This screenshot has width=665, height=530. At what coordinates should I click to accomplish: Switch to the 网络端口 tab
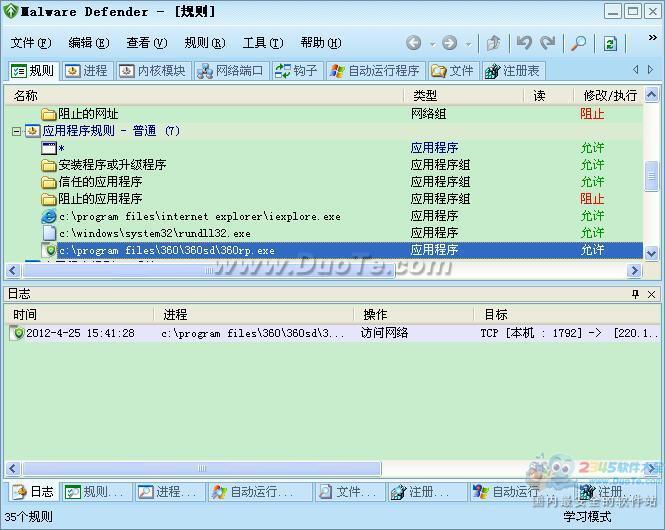[x=231, y=71]
